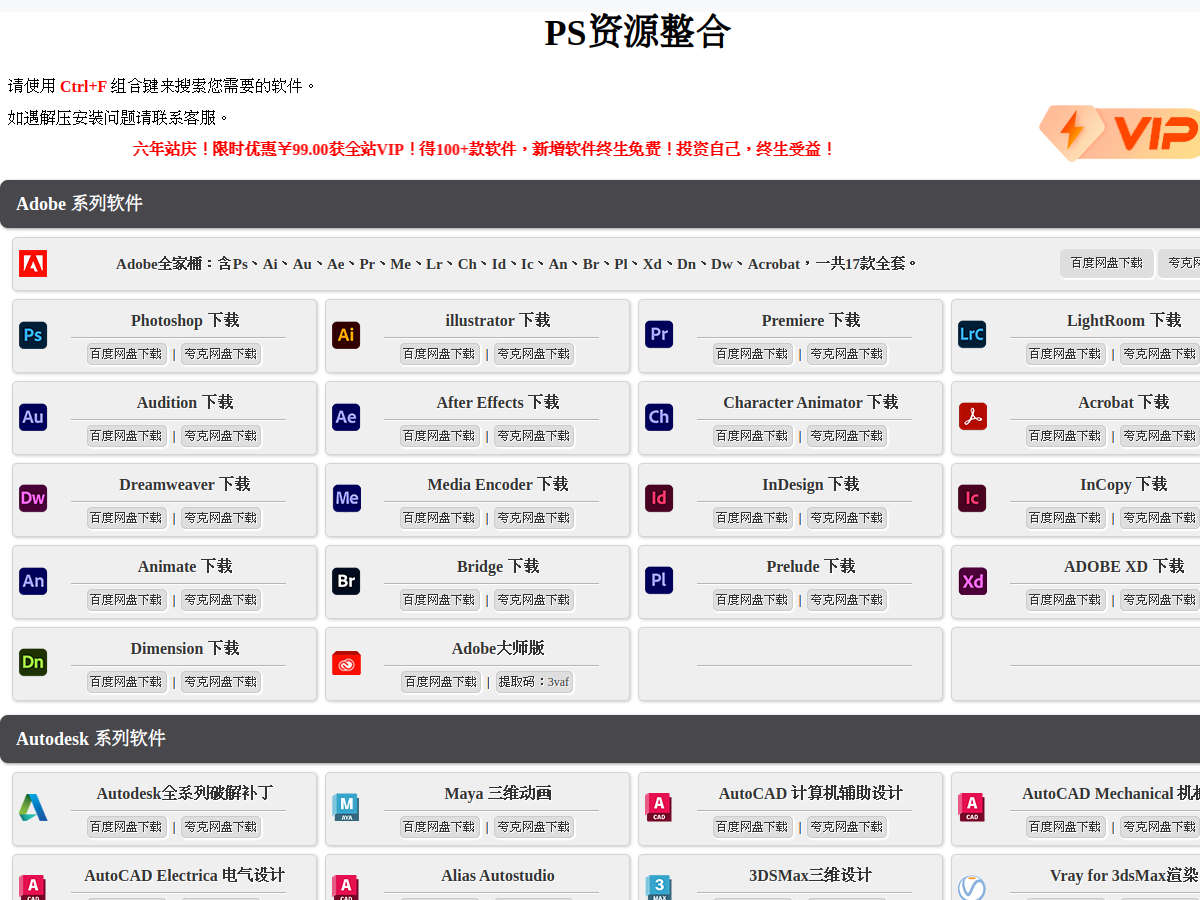Open 夸克网盘下载 under InDesign
The width and height of the screenshot is (1200, 900).
coord(846,518)
